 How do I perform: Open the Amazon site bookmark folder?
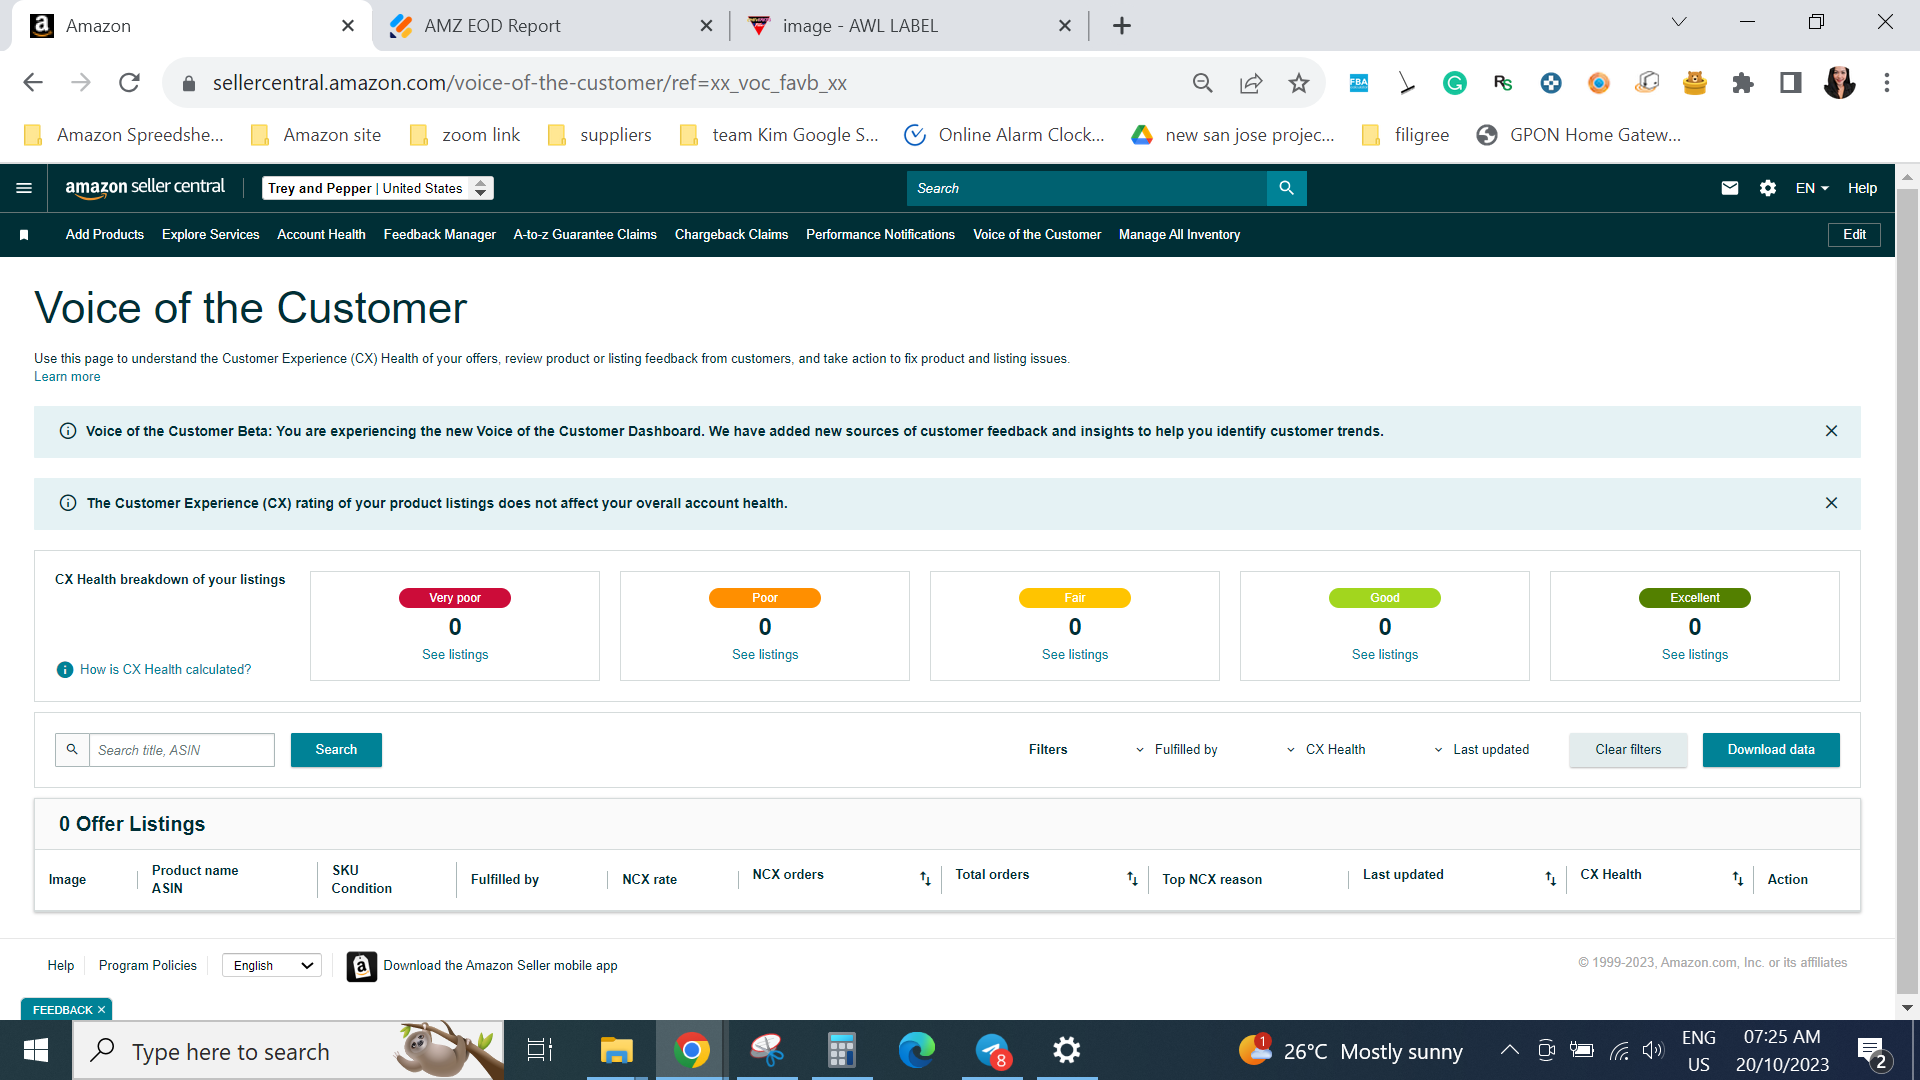316,135
